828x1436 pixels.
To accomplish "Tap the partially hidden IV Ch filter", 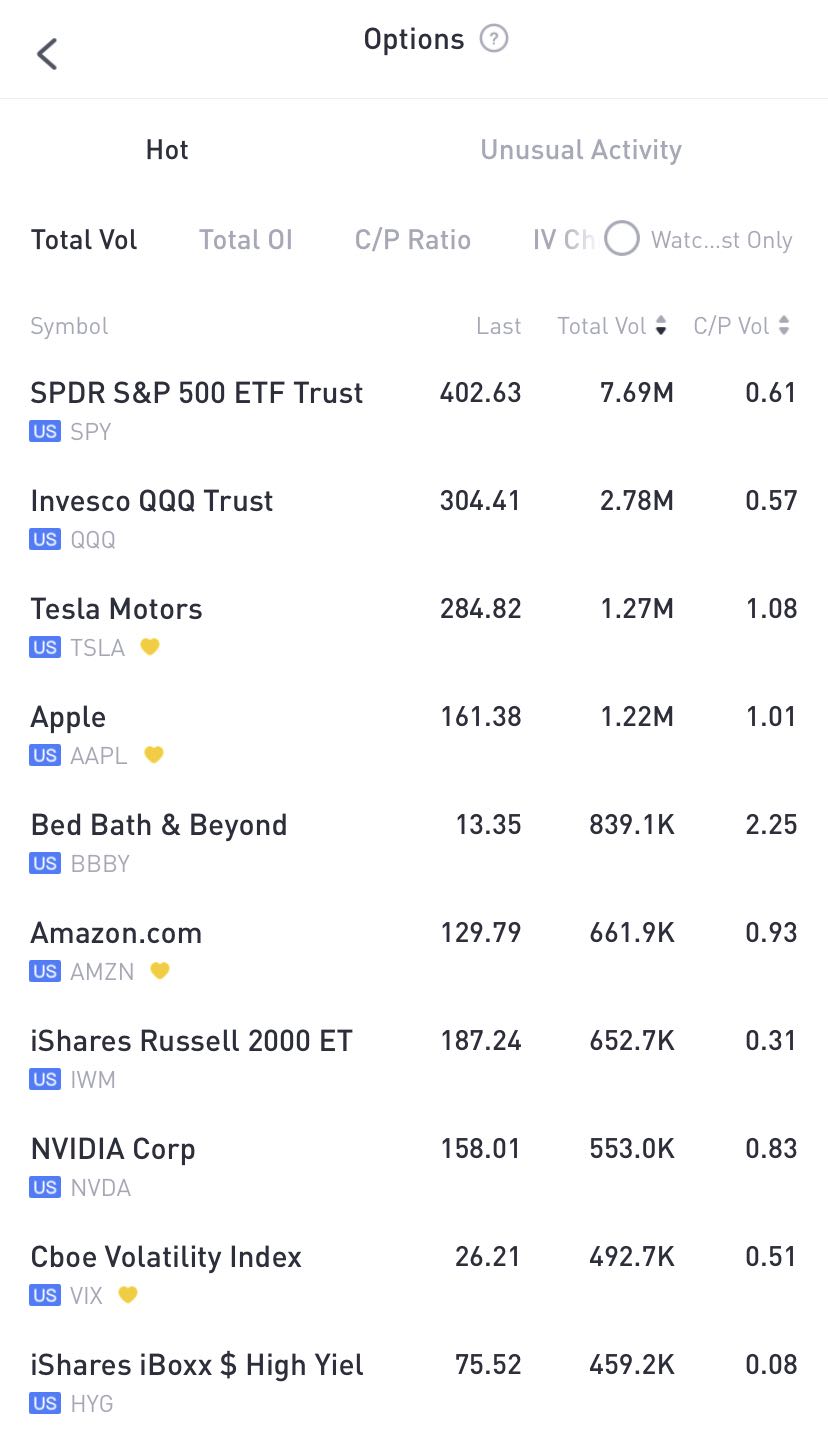I will (x=563, y=240).
